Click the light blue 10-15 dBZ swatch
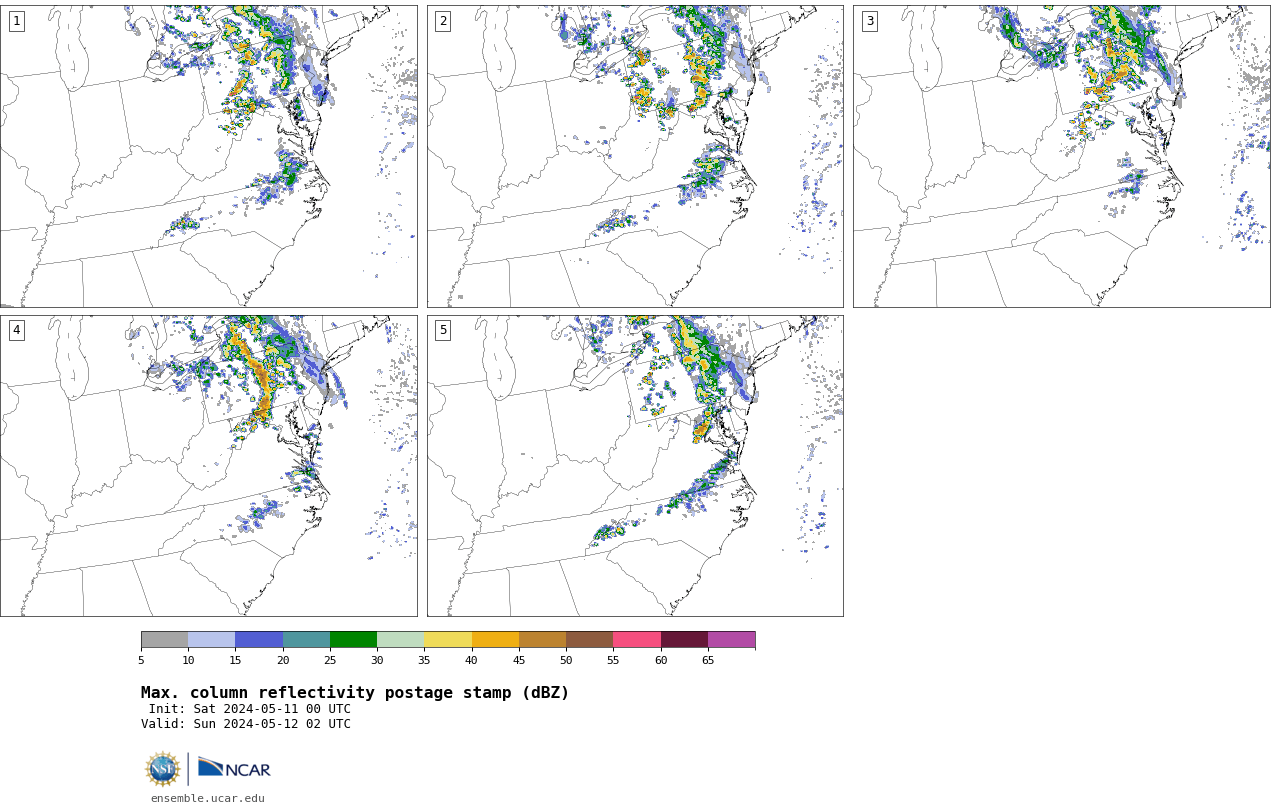1280x809 pixels. [x=212, y=640]
